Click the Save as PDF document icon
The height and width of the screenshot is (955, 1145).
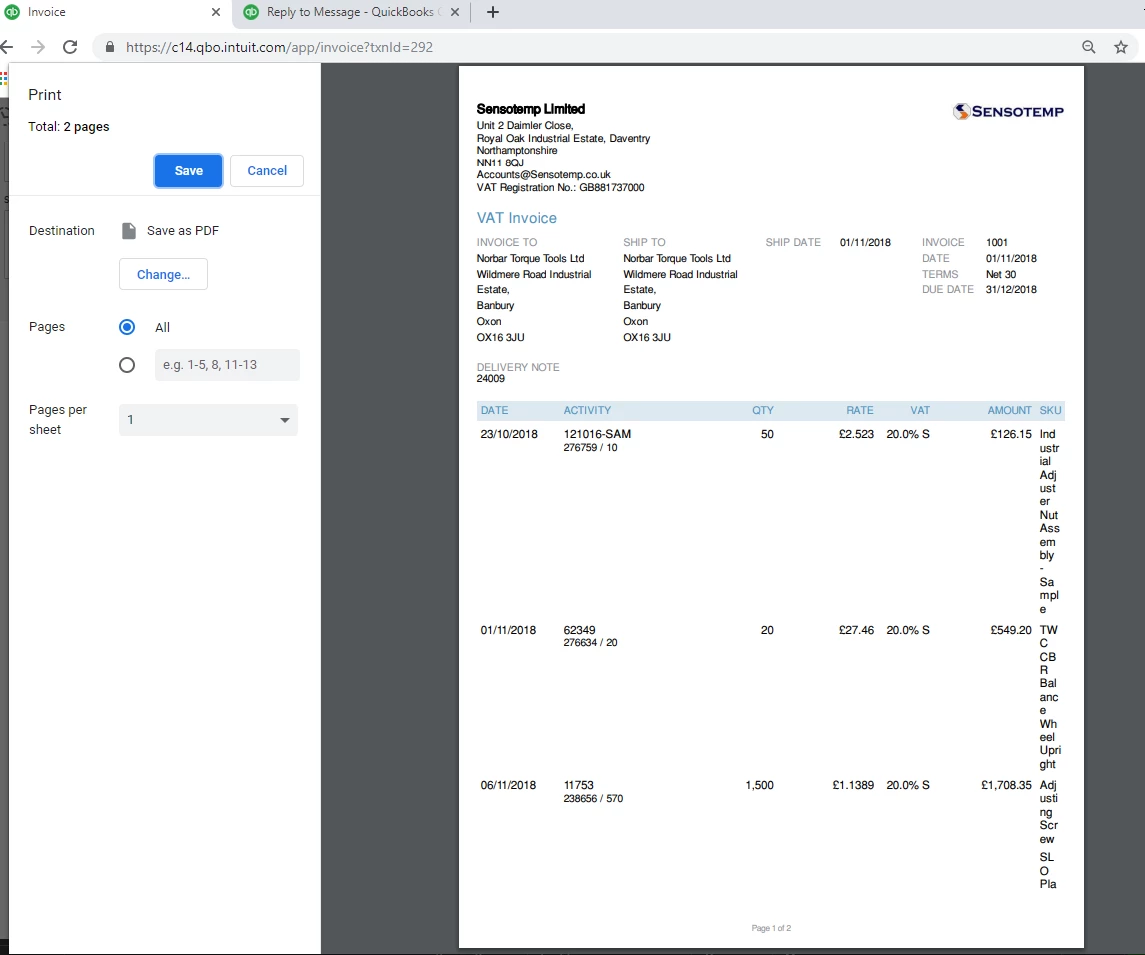(129, 231)
